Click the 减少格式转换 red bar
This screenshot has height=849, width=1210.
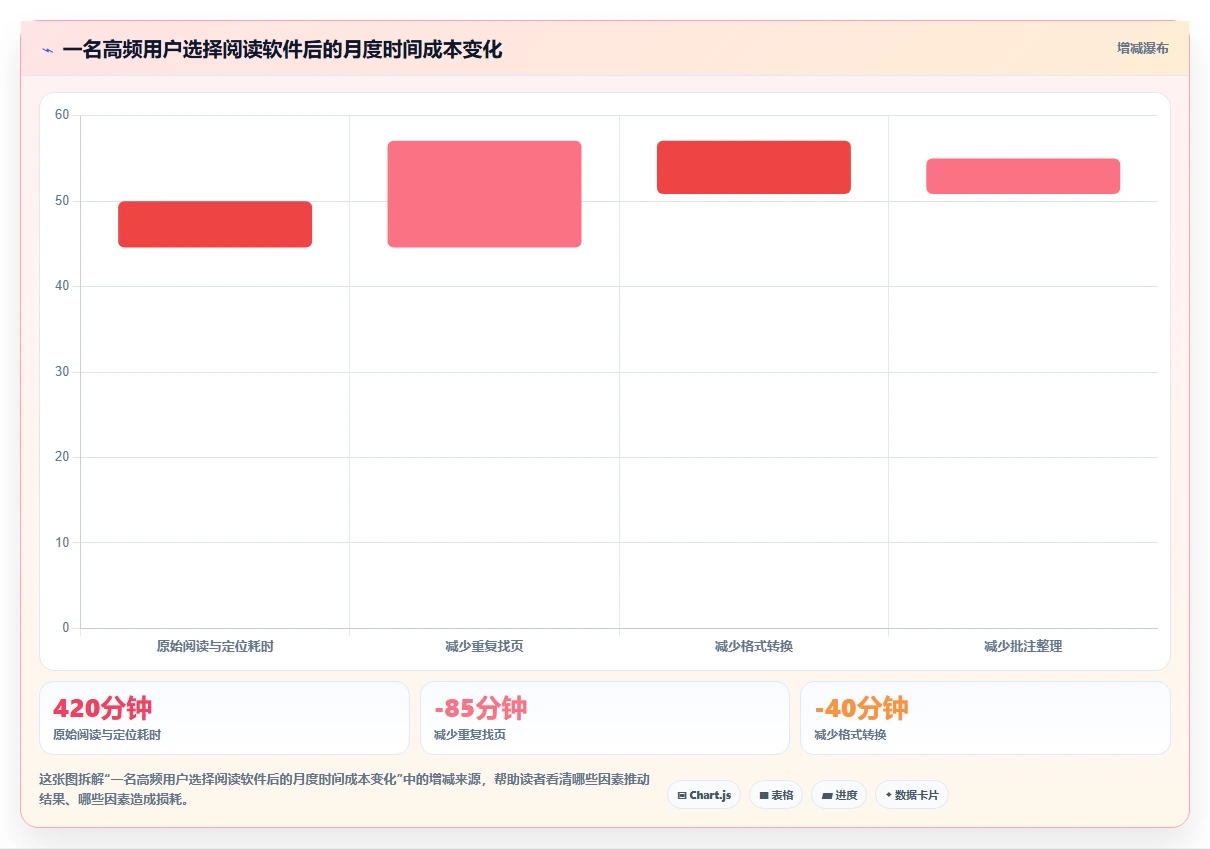pyautogui.click(x=754, y=167)
